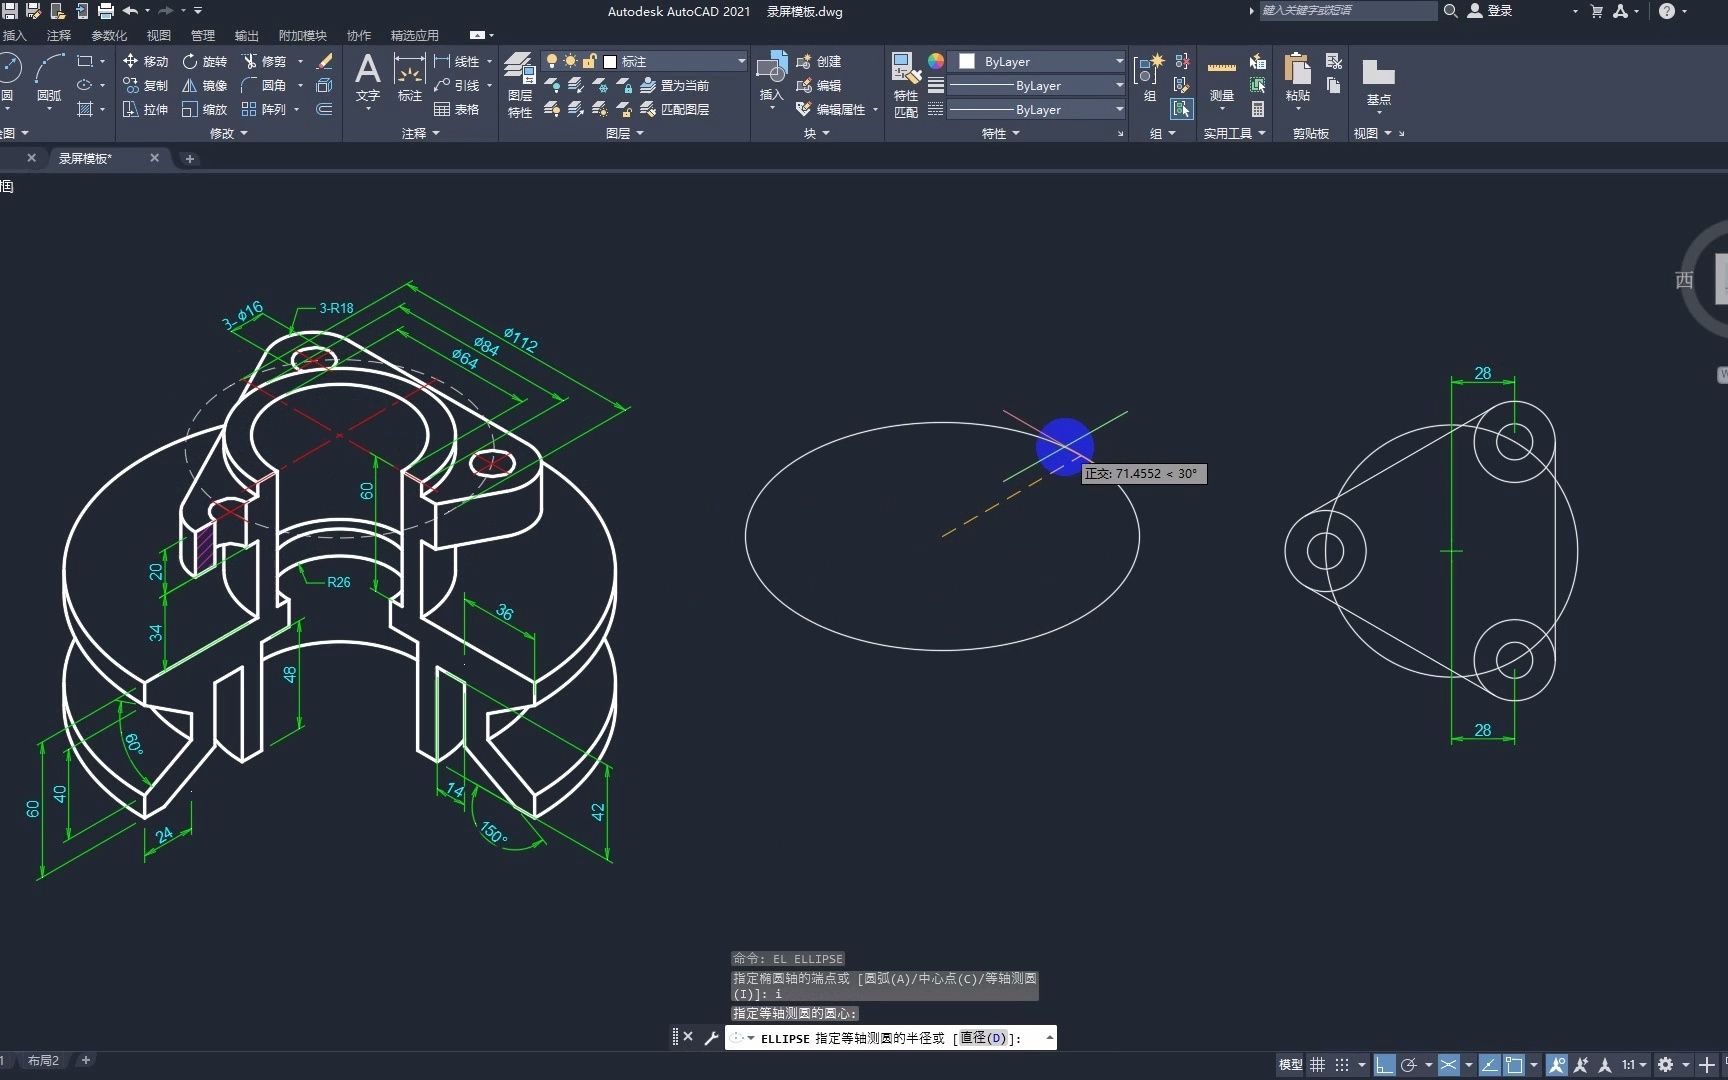The image size is (1728, 1080).
Task: Select the Dimension (标注) tool
Action: pyautogui.click(x=410, y=78)
